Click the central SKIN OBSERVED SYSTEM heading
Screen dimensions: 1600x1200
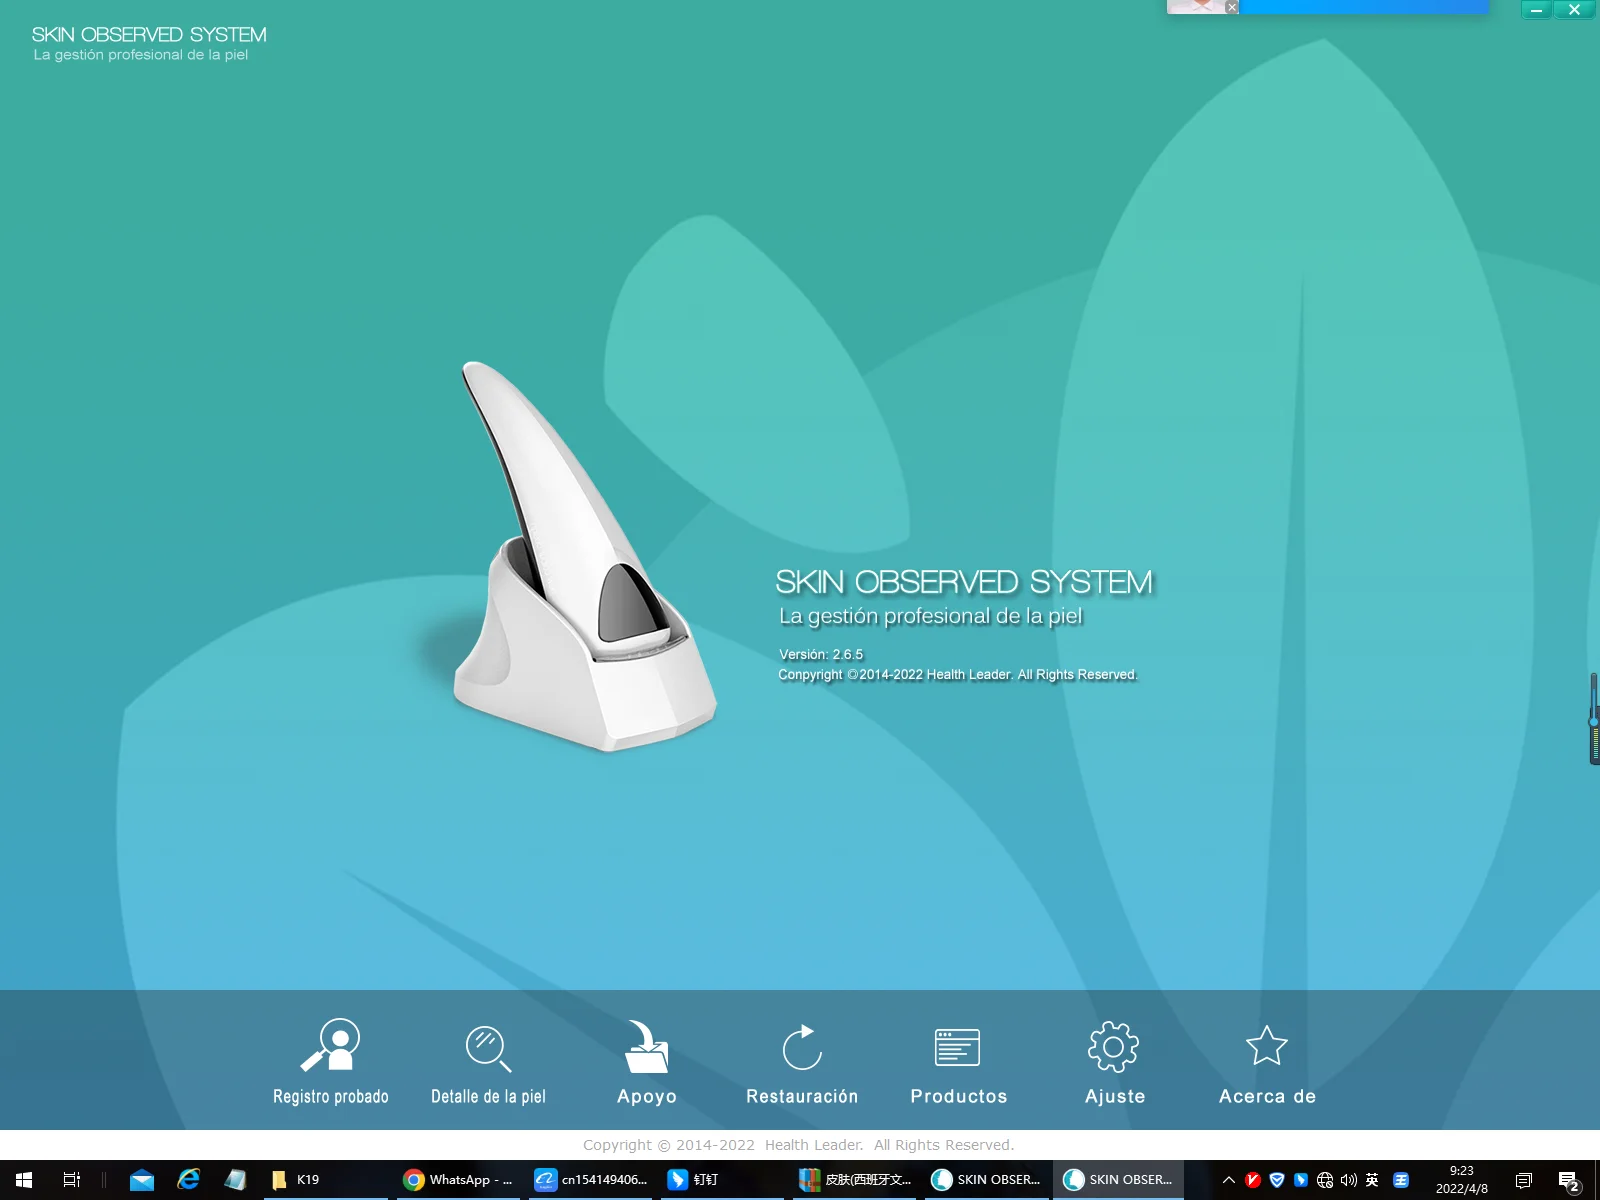pyautogui.click(x=964, y=582)
